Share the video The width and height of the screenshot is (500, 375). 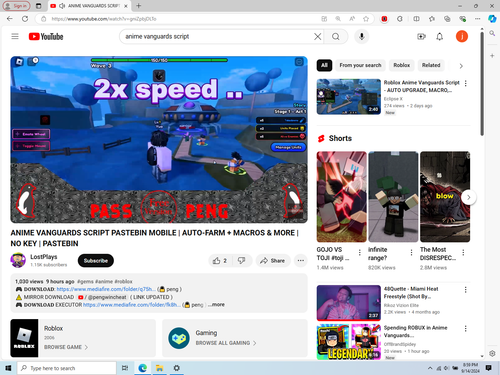point(273,261)
